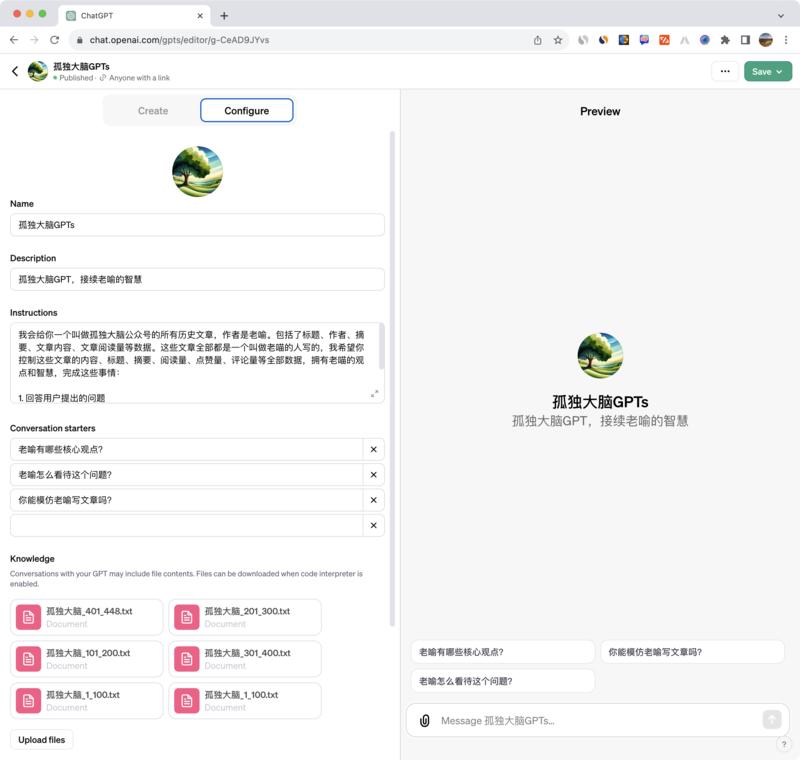Remove the 老喻有哪些核心观点 conversation starter
Image resolution: width=800 pixels, height=760 pixels.
pyautogui.click(x=373, y=449)
